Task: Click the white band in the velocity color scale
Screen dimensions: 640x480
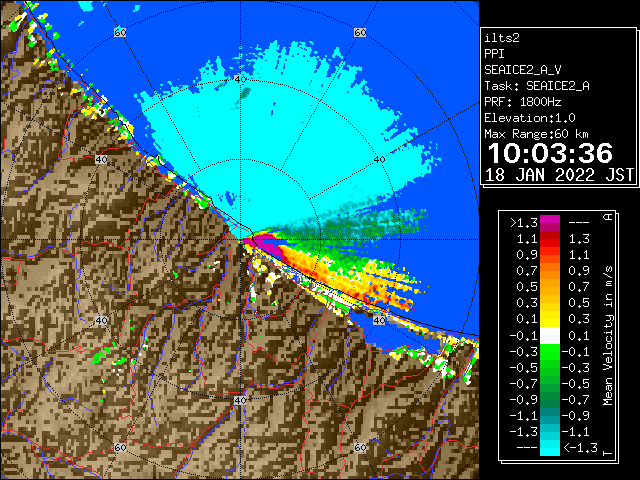Action: point(550,336)
